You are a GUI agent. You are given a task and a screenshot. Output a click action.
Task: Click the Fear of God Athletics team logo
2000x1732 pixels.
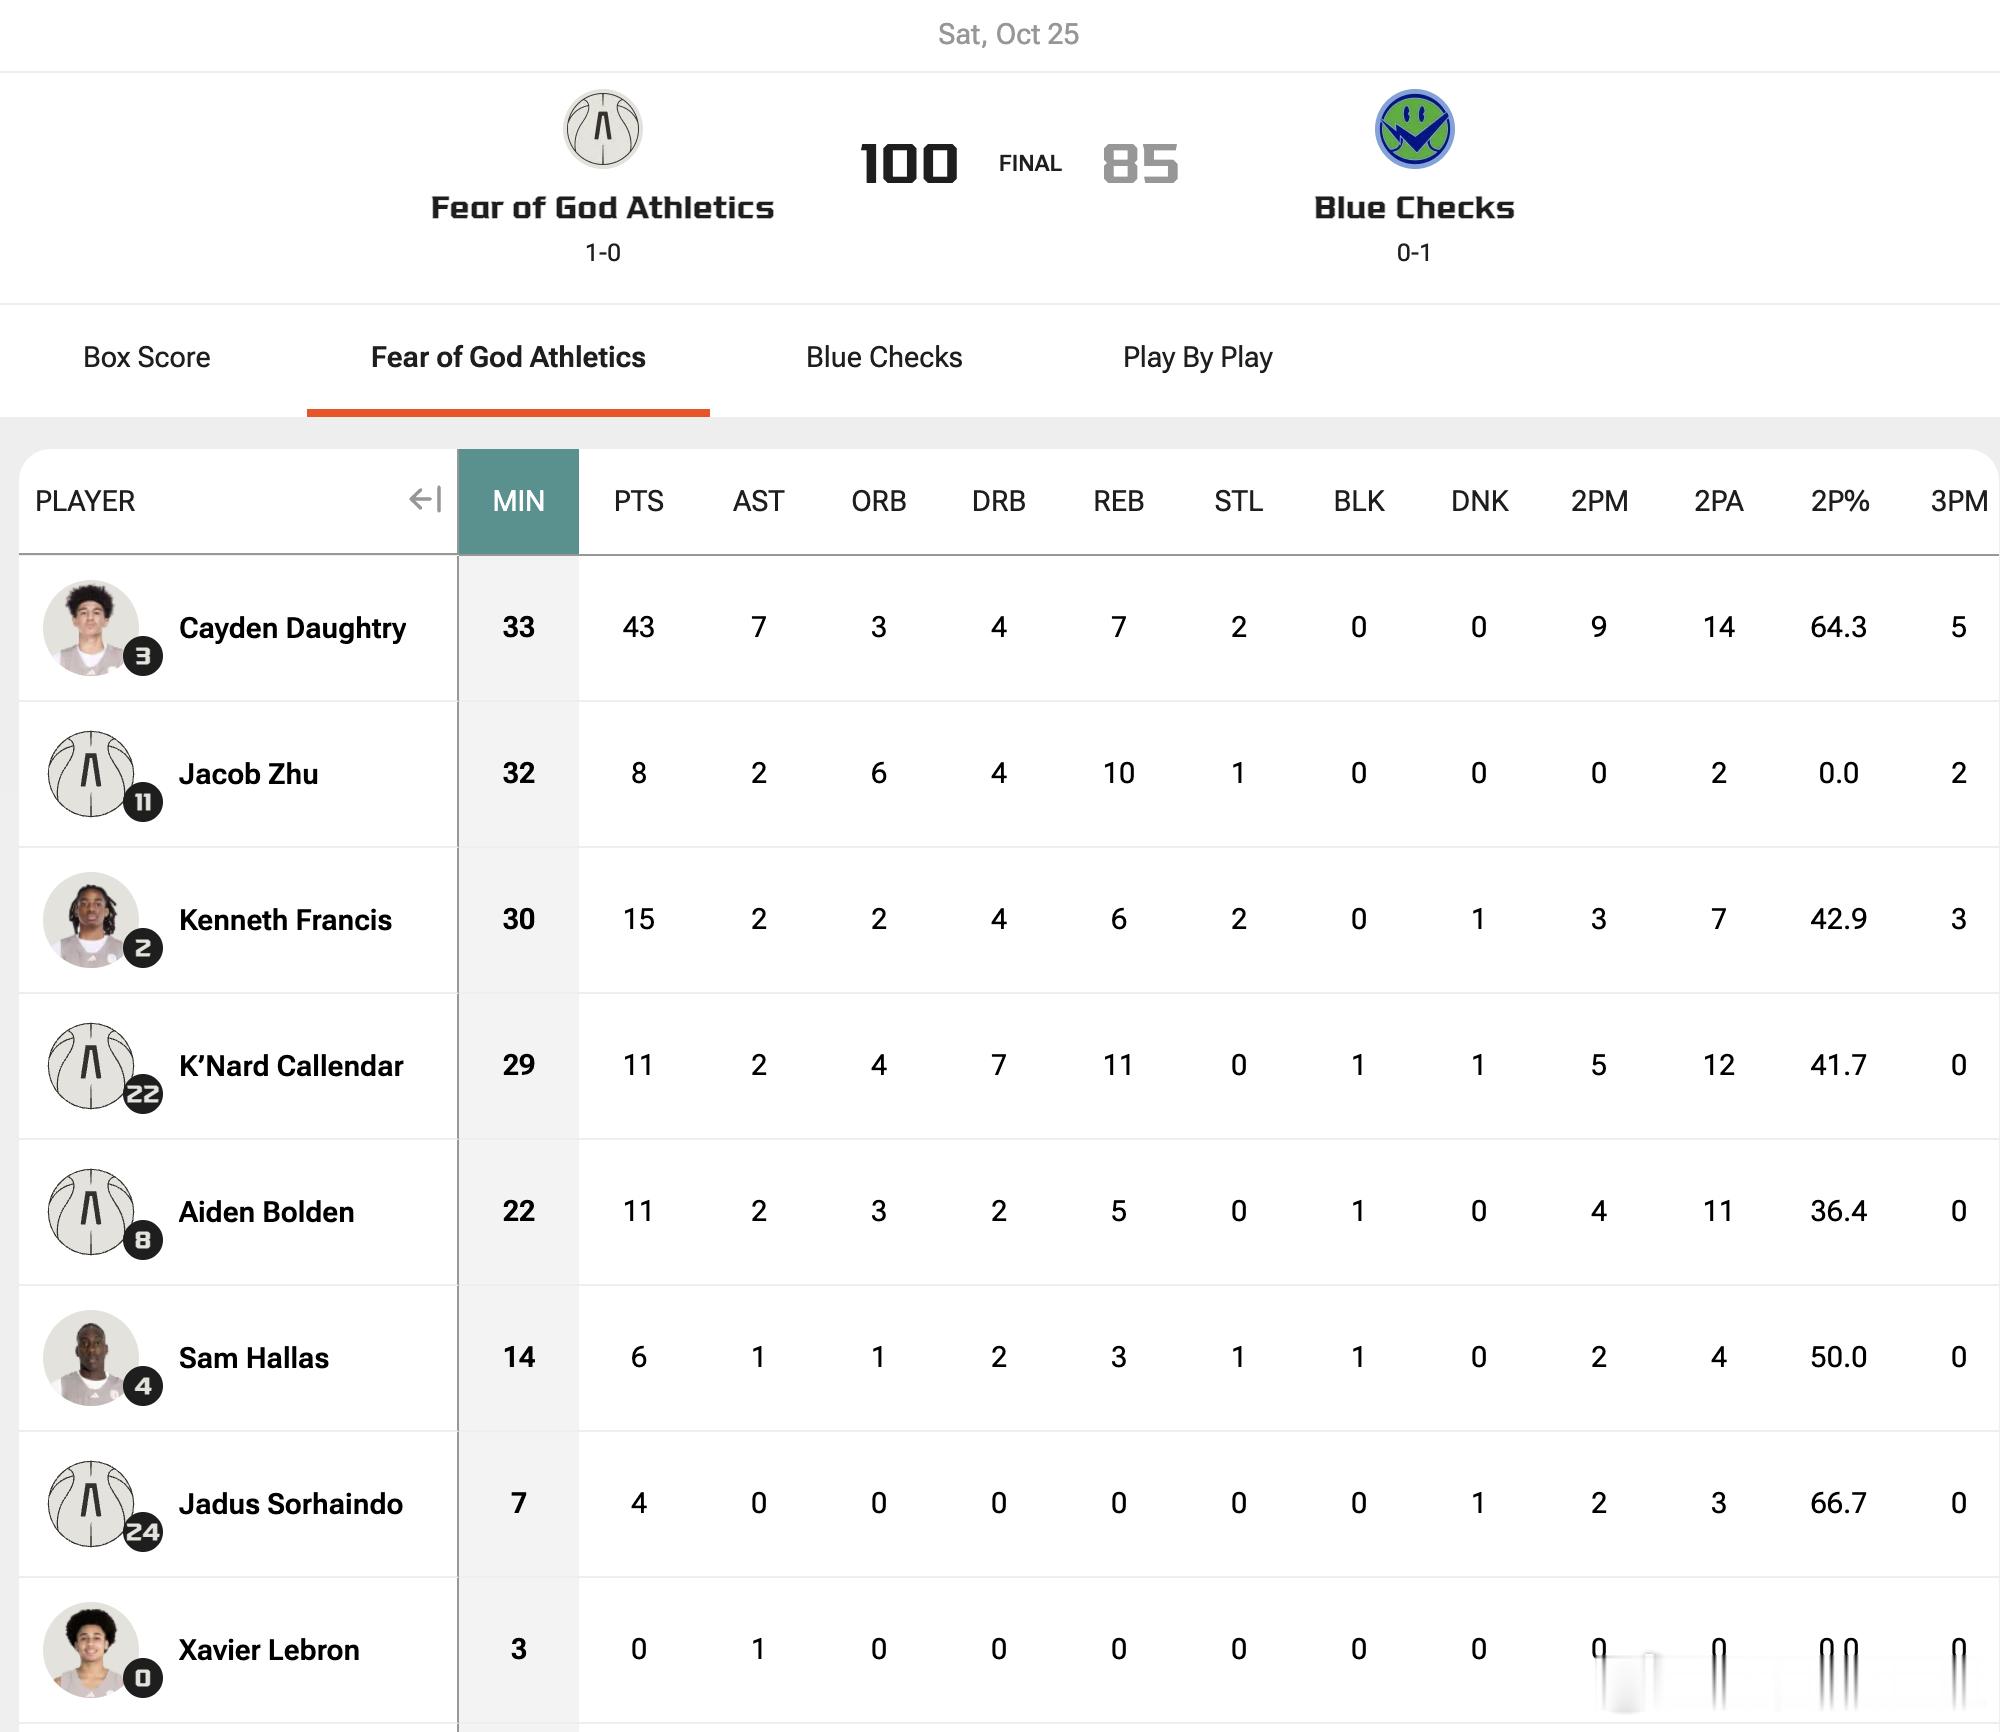[x=602, y=129]
